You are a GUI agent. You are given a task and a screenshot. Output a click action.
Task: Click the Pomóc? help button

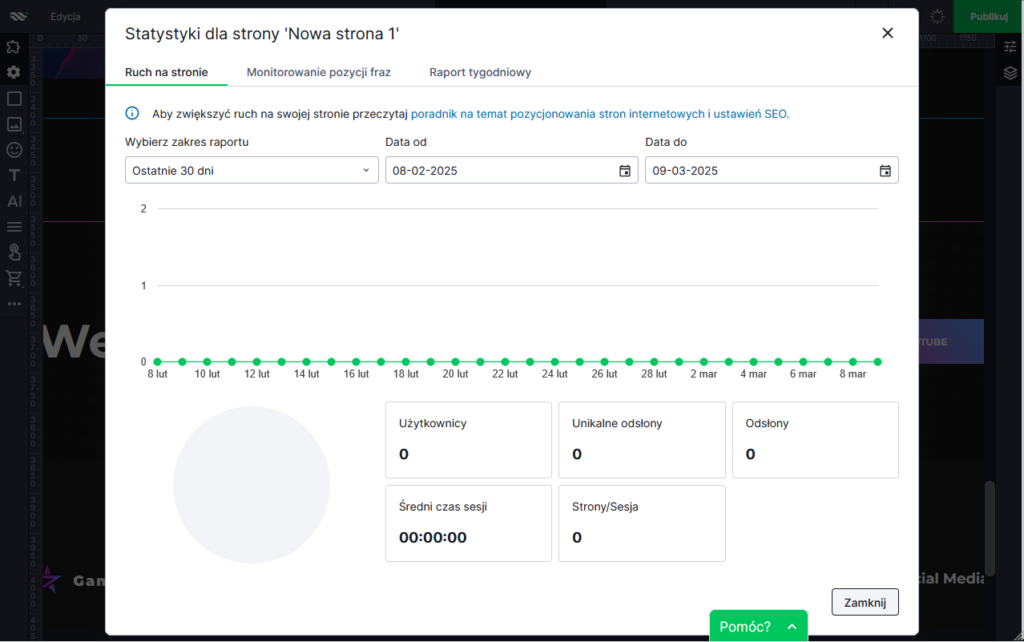pos(758,626)
